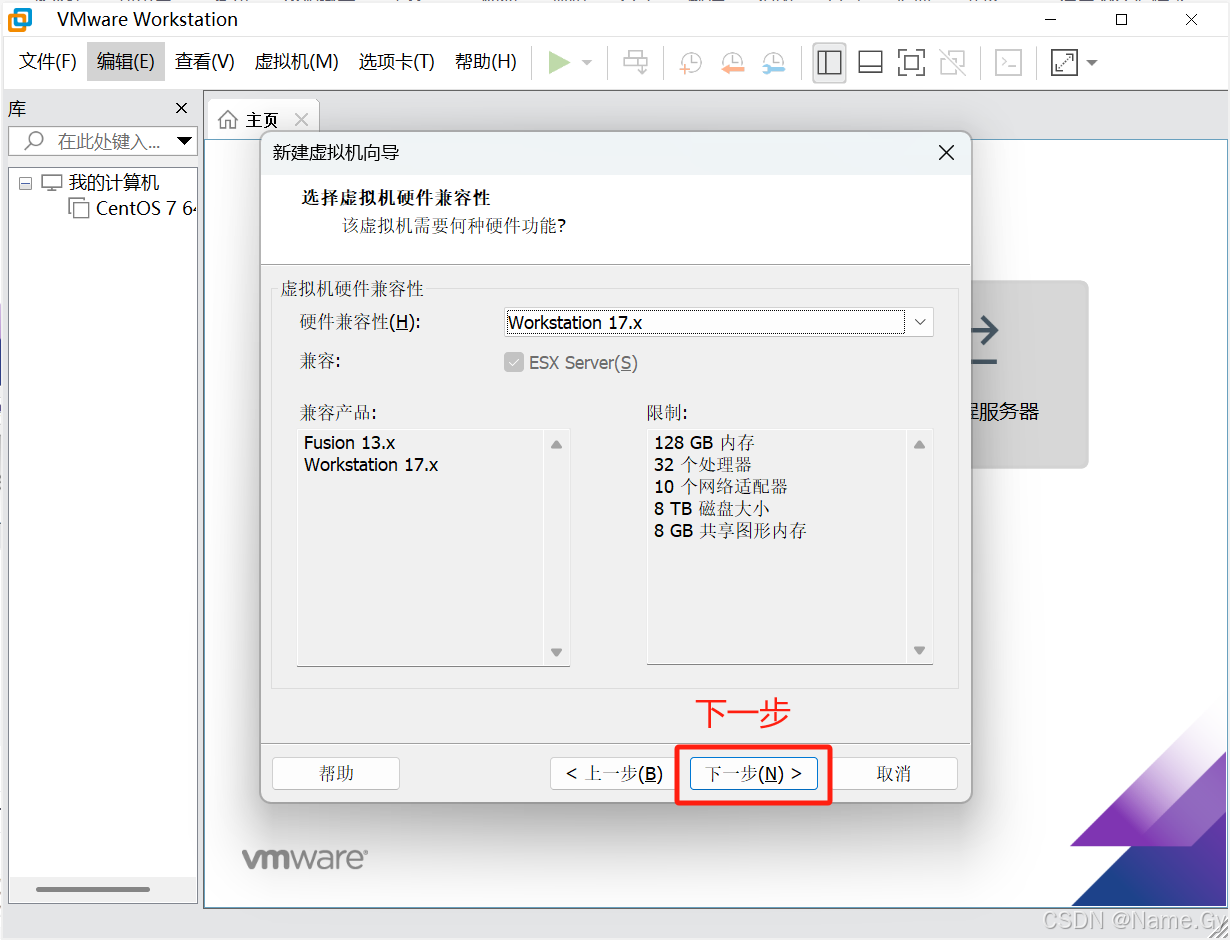Toggle the ESX Server(S) checkbox
The image size is (1230, 940).
[x=514, y=362]
